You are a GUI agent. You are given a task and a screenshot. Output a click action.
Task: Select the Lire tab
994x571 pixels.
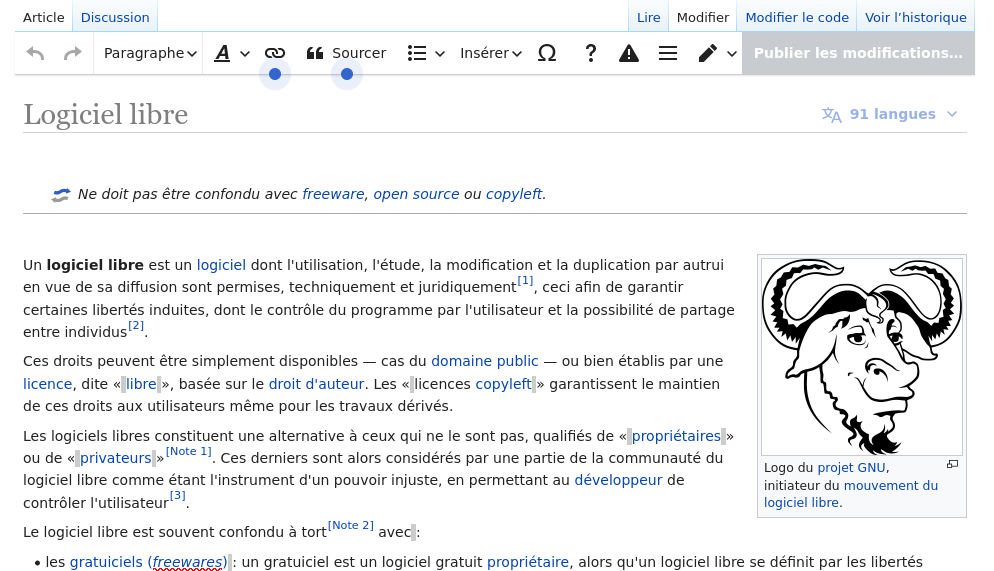pos(649,17)
